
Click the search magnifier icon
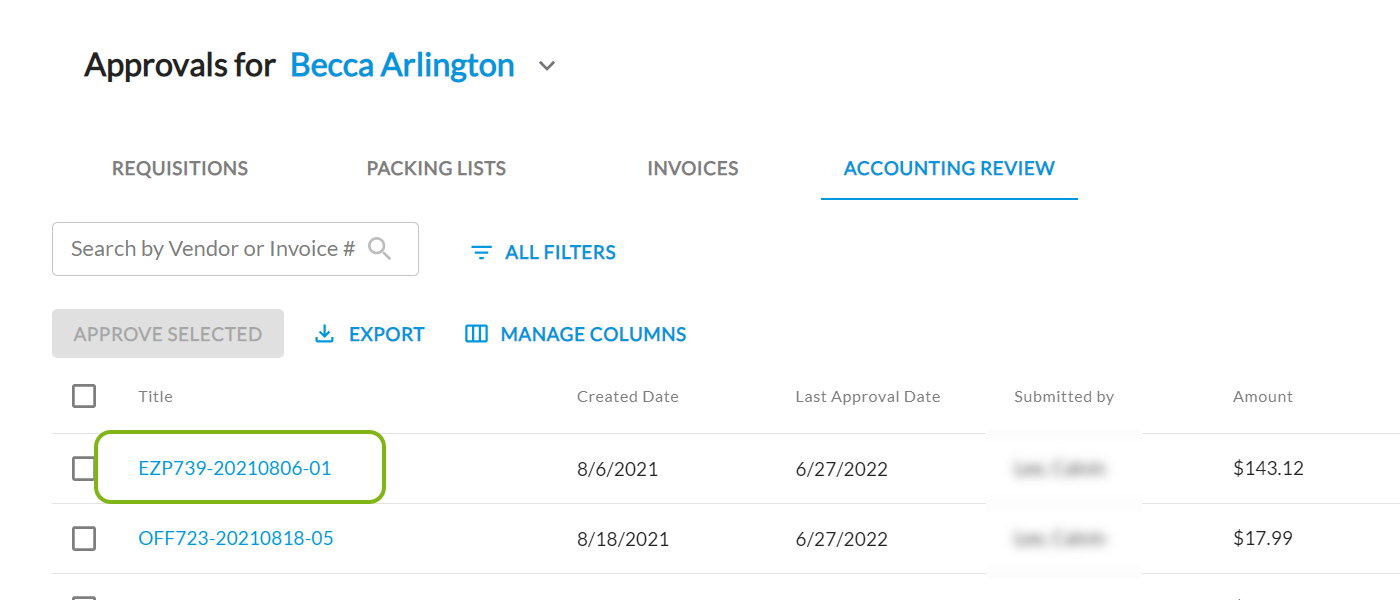[x=380, y=248]
